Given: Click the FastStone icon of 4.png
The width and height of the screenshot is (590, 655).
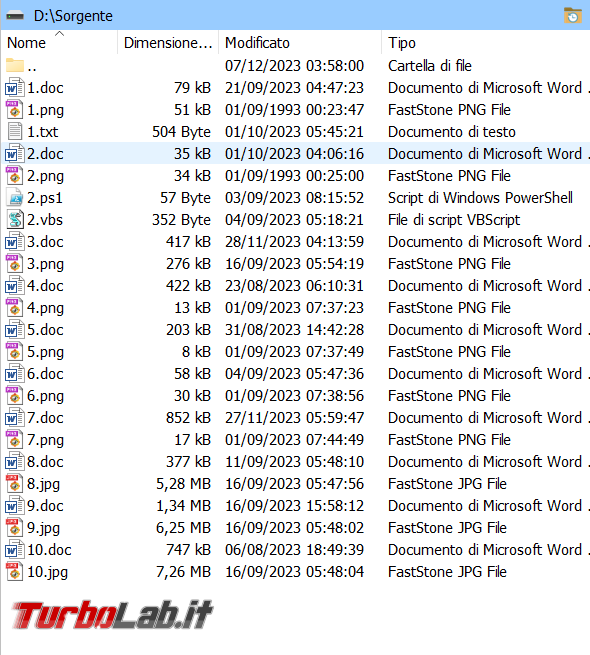Looking at the screenshot, I should coord(15,308).
